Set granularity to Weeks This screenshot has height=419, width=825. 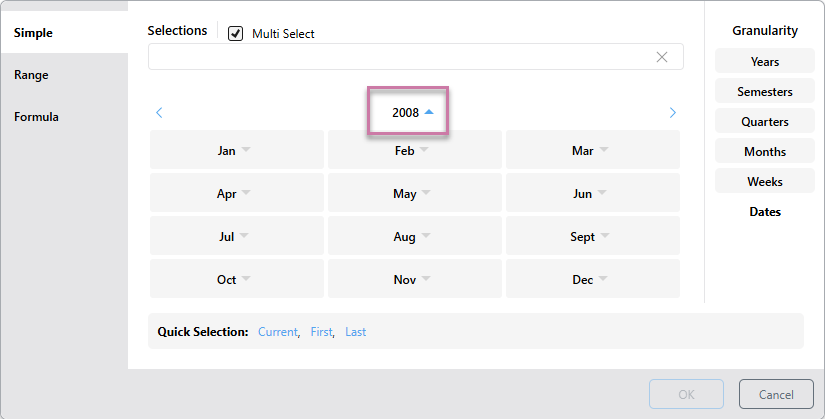tap(764, 182)
